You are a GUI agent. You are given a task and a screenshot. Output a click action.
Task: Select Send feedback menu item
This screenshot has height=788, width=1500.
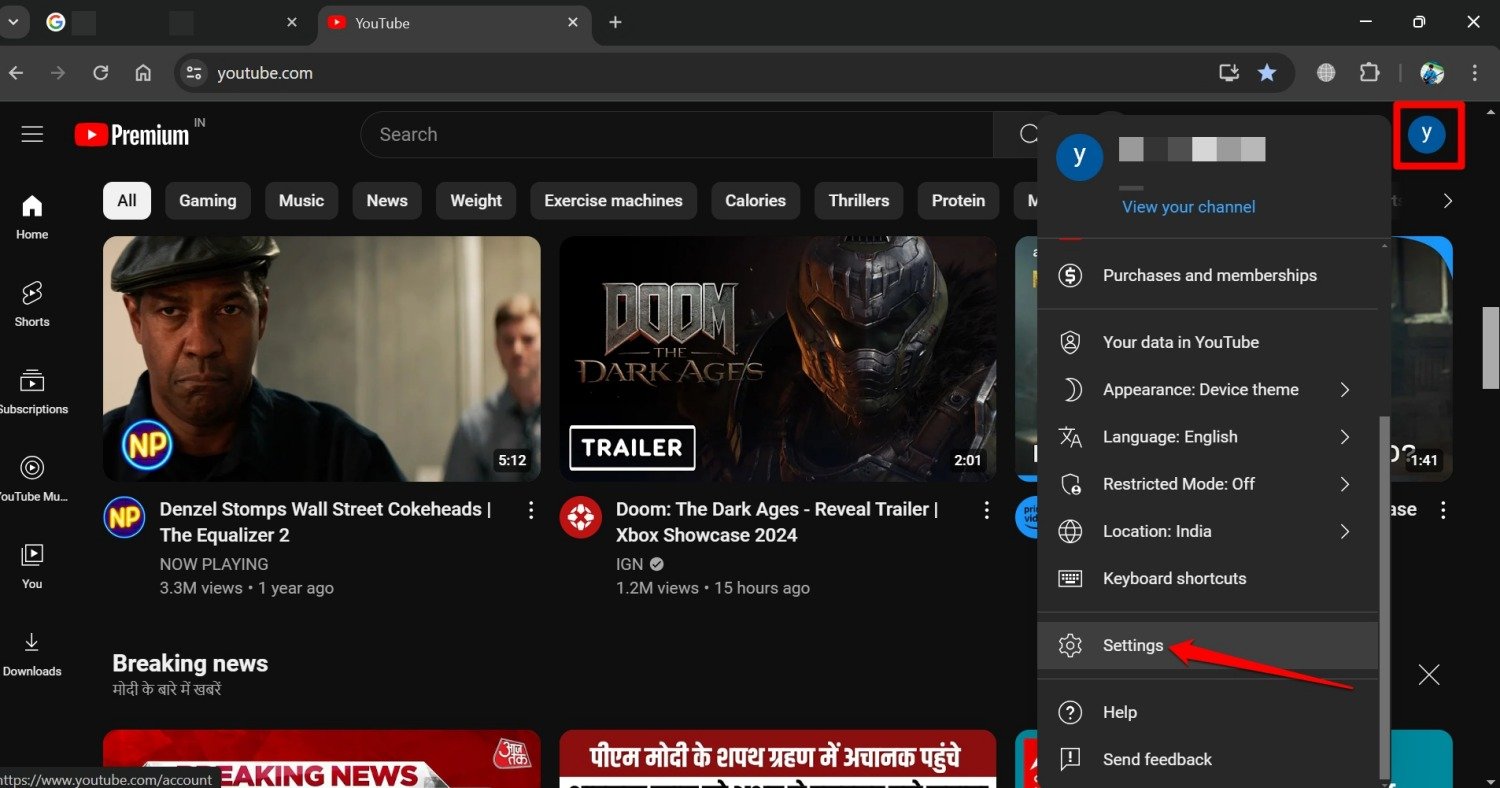point(1208,759)
